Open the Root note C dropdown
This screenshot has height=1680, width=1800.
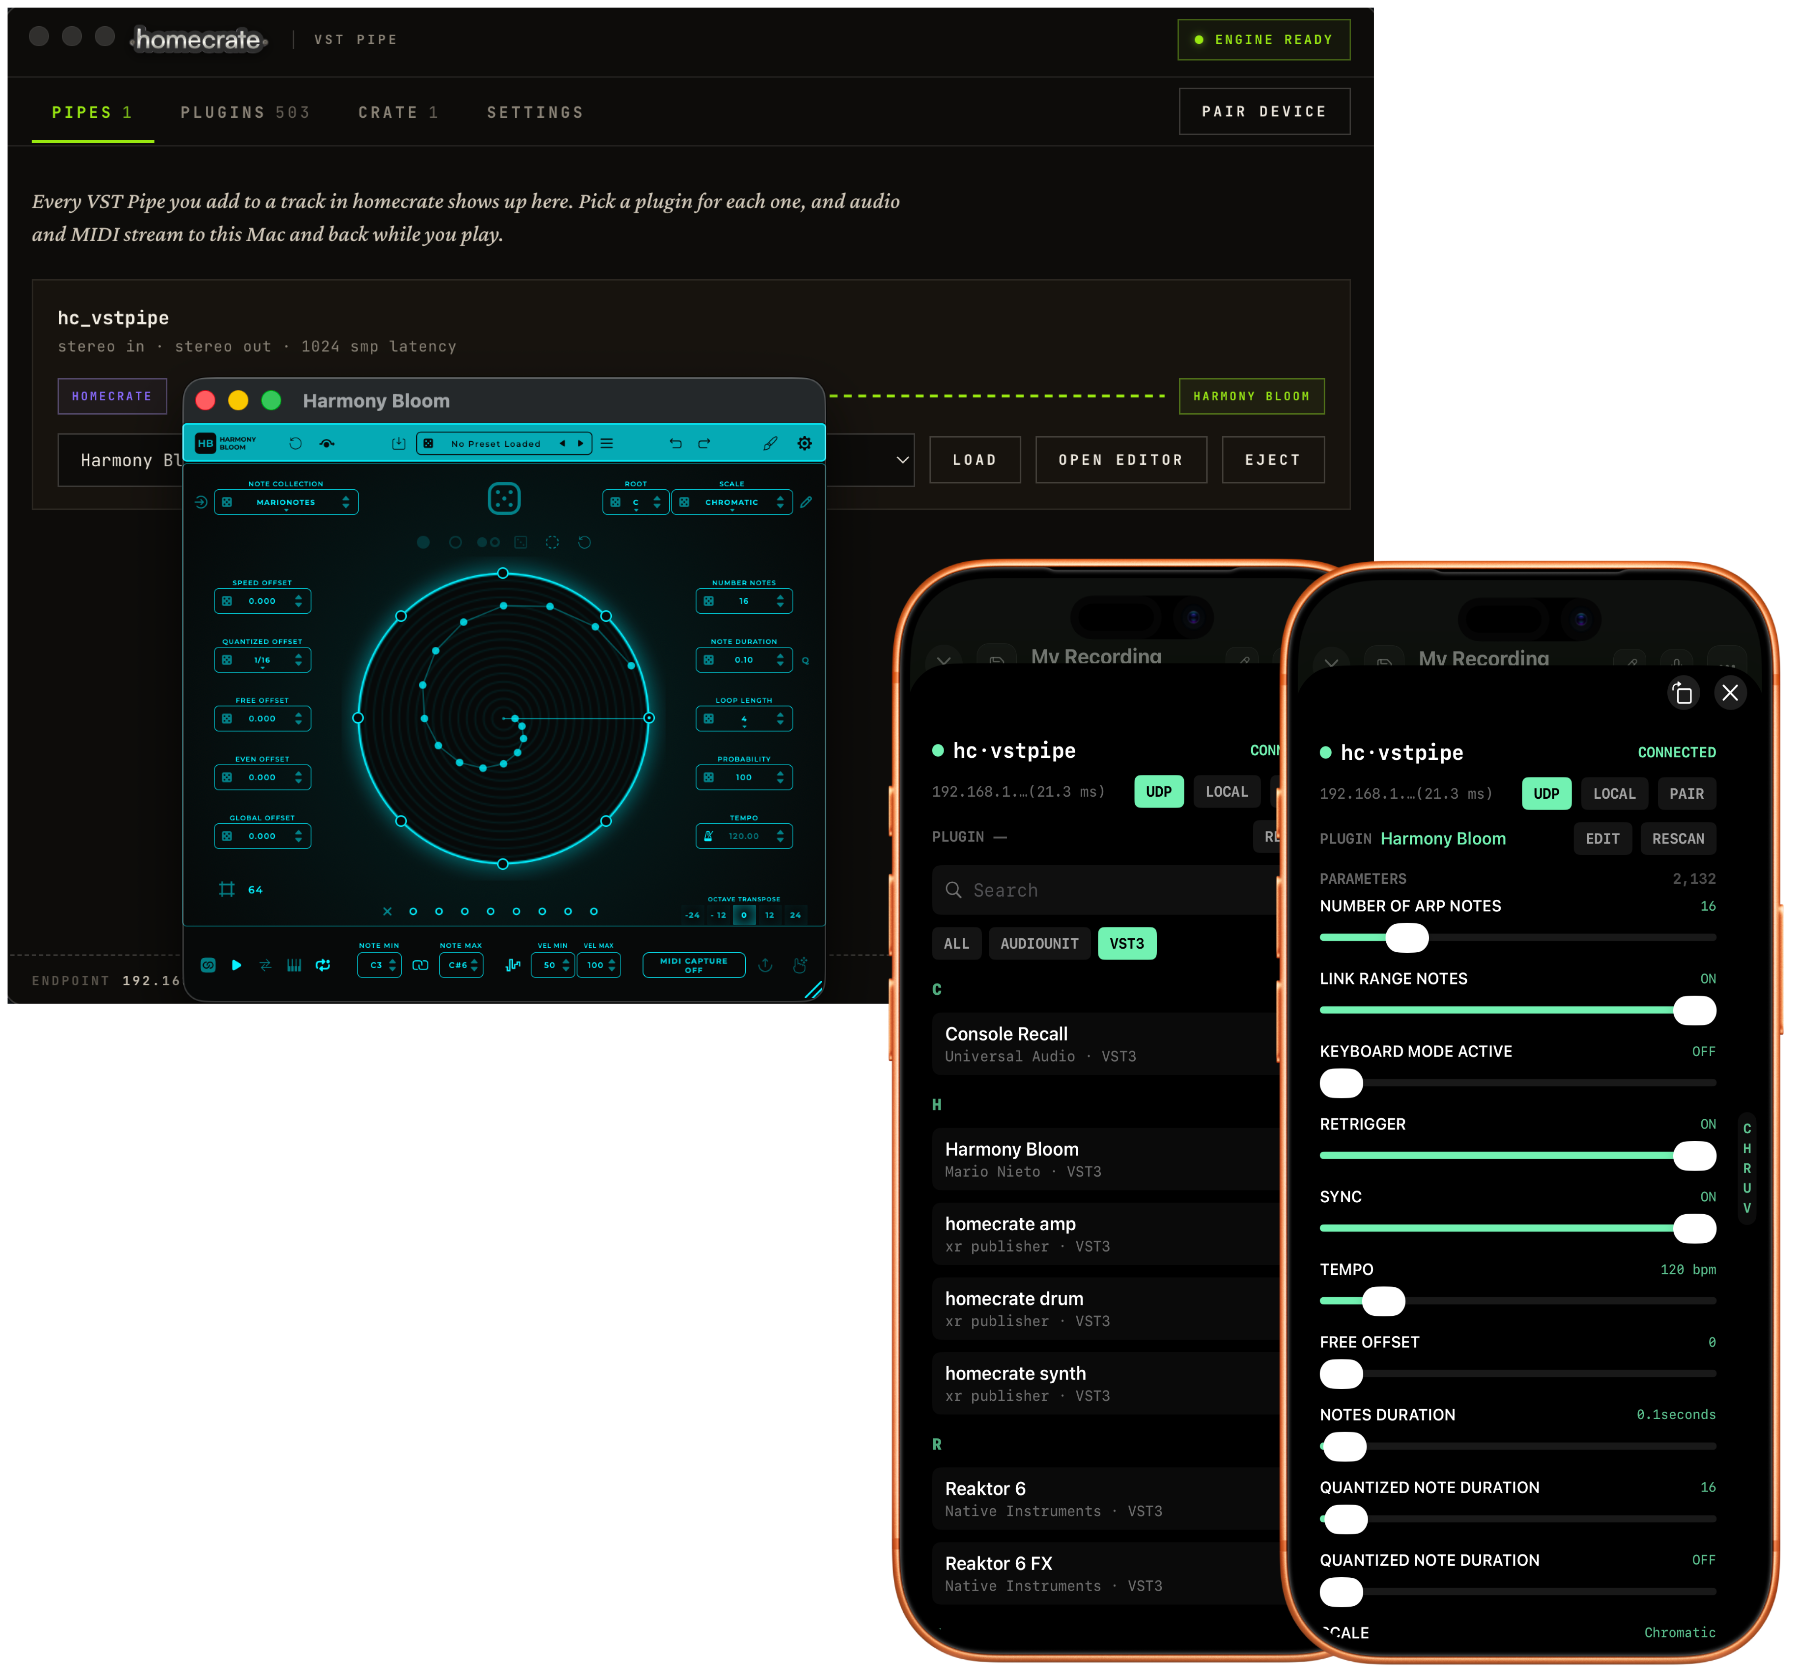pyautogui.click(x=635, y=502)
